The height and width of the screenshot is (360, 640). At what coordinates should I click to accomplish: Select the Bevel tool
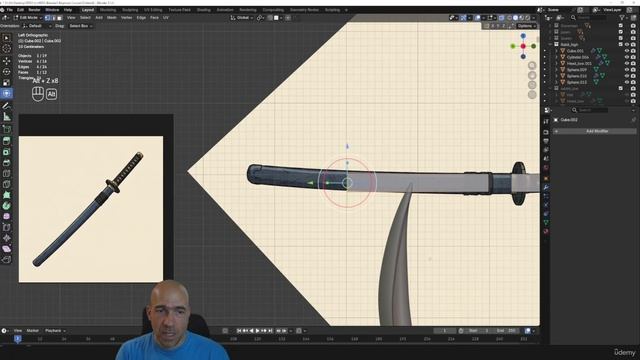(x=7, y=163)
